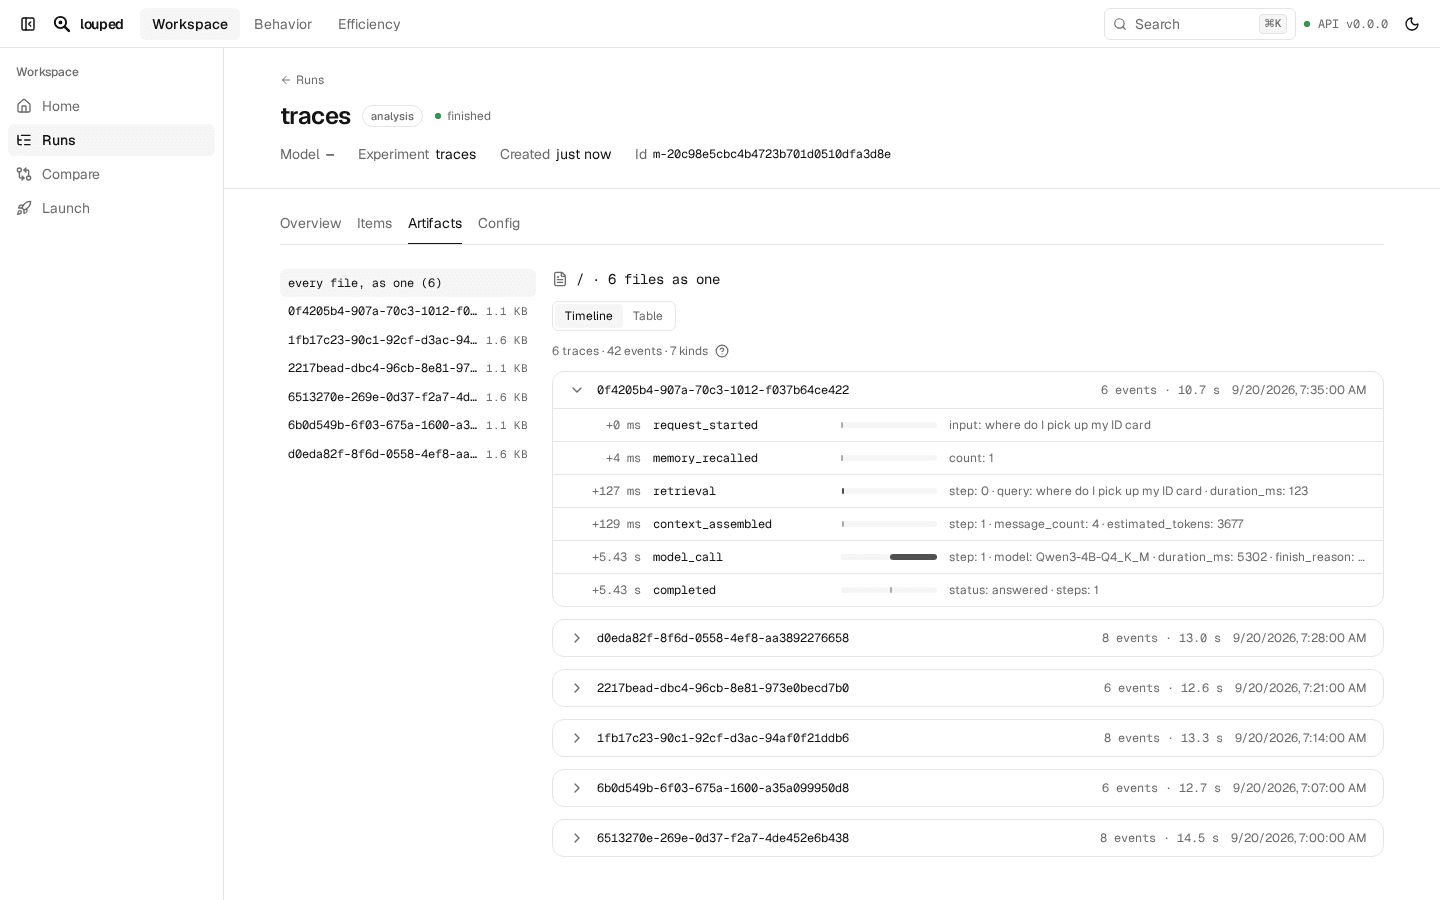This screenshot has width=1440, height=900.
Task: Click the Launch rocket icon
Action: click(x=24, y=208)
